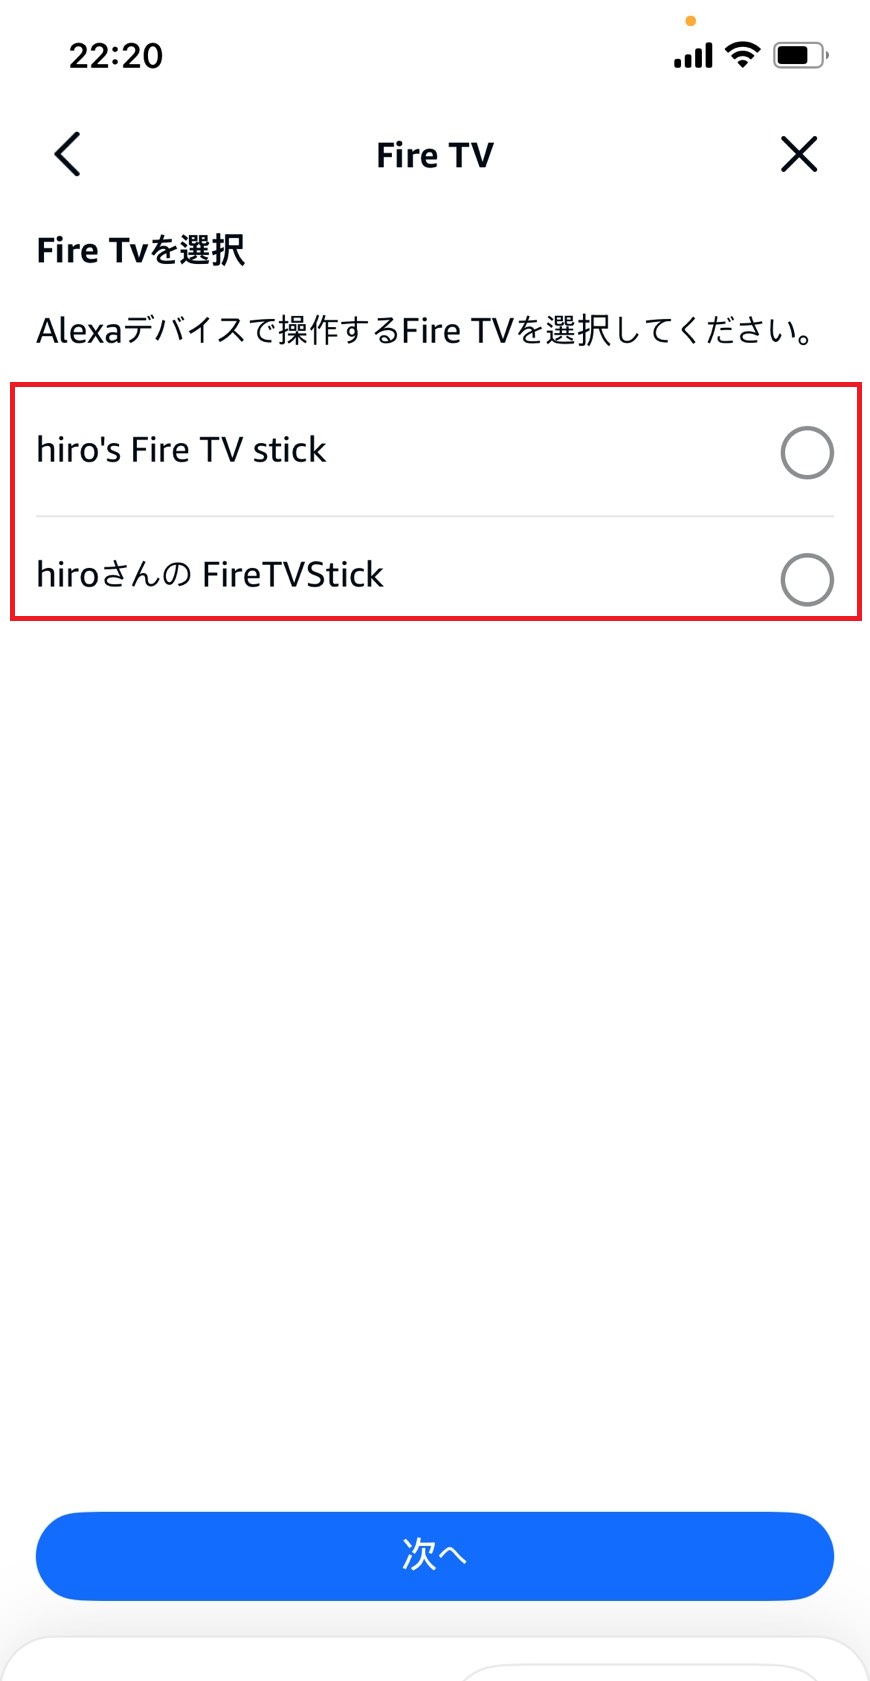Tap the left-pointing navigation arrow
The height and width of the screenshot is (1681, 870).
point(66,154)
